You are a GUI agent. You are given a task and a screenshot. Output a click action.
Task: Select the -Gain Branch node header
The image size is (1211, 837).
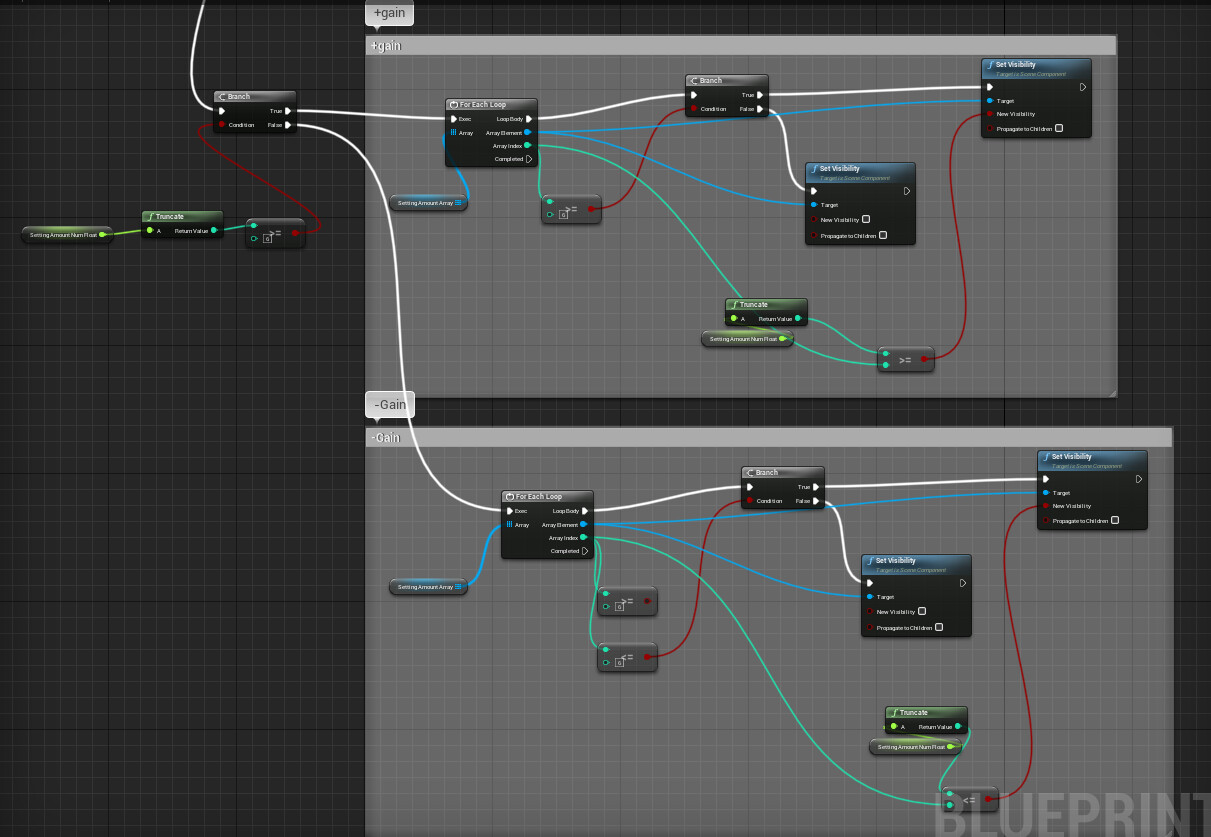coord(783,473)
